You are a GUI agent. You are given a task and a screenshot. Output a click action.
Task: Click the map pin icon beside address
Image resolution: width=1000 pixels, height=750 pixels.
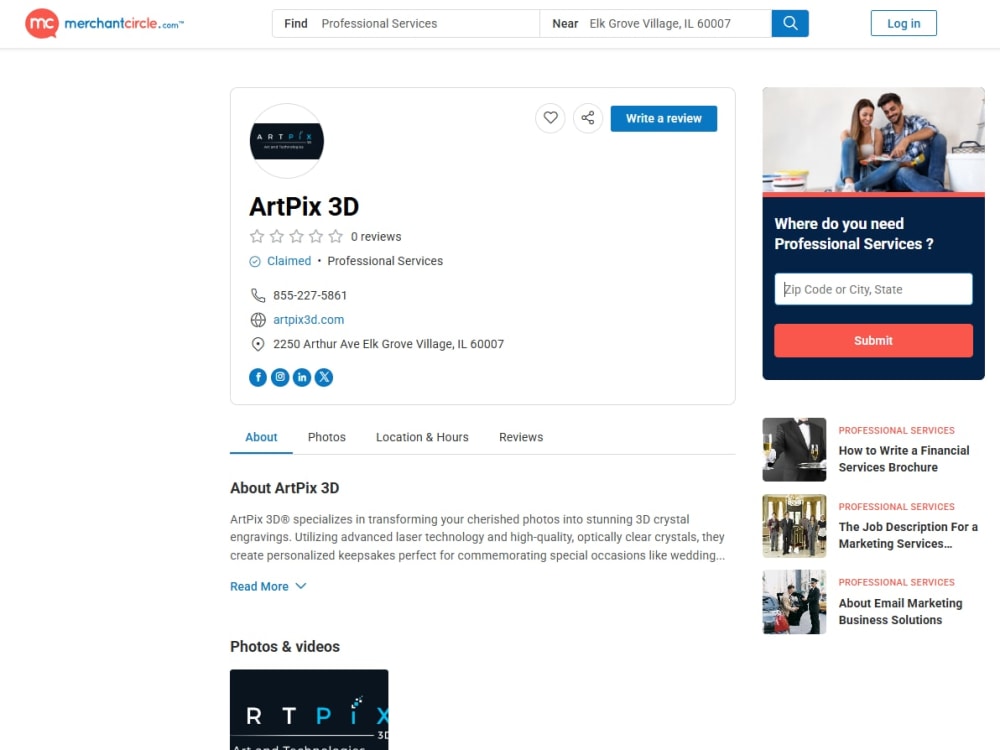258,344
